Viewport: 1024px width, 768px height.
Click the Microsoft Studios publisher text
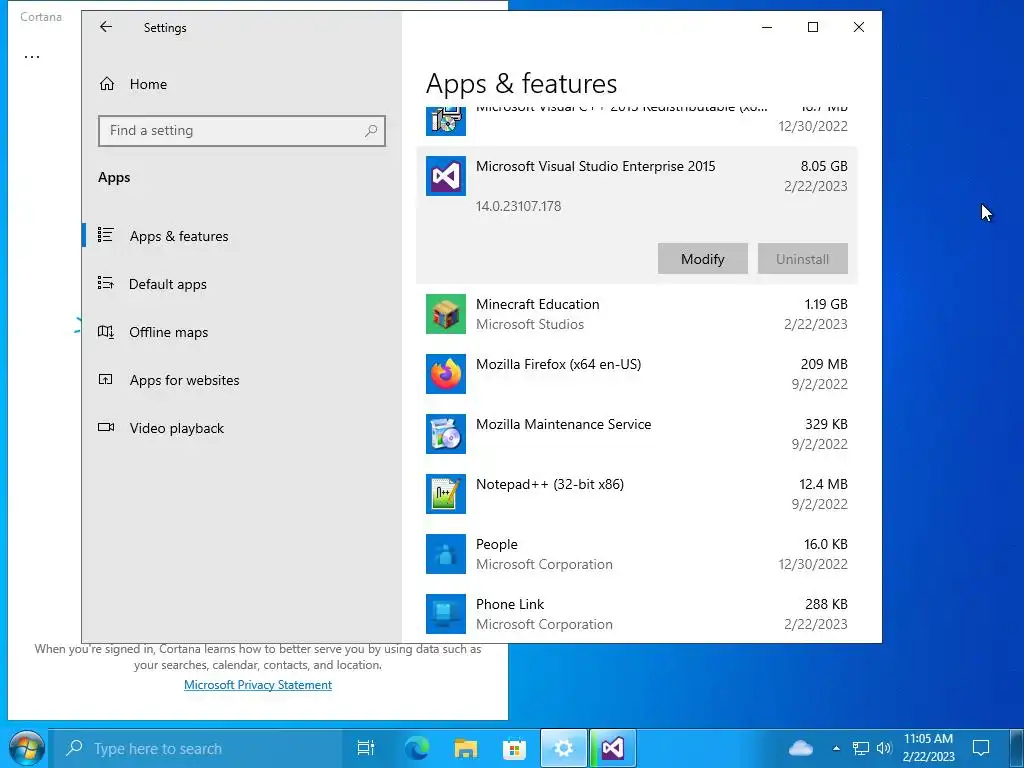530,325
